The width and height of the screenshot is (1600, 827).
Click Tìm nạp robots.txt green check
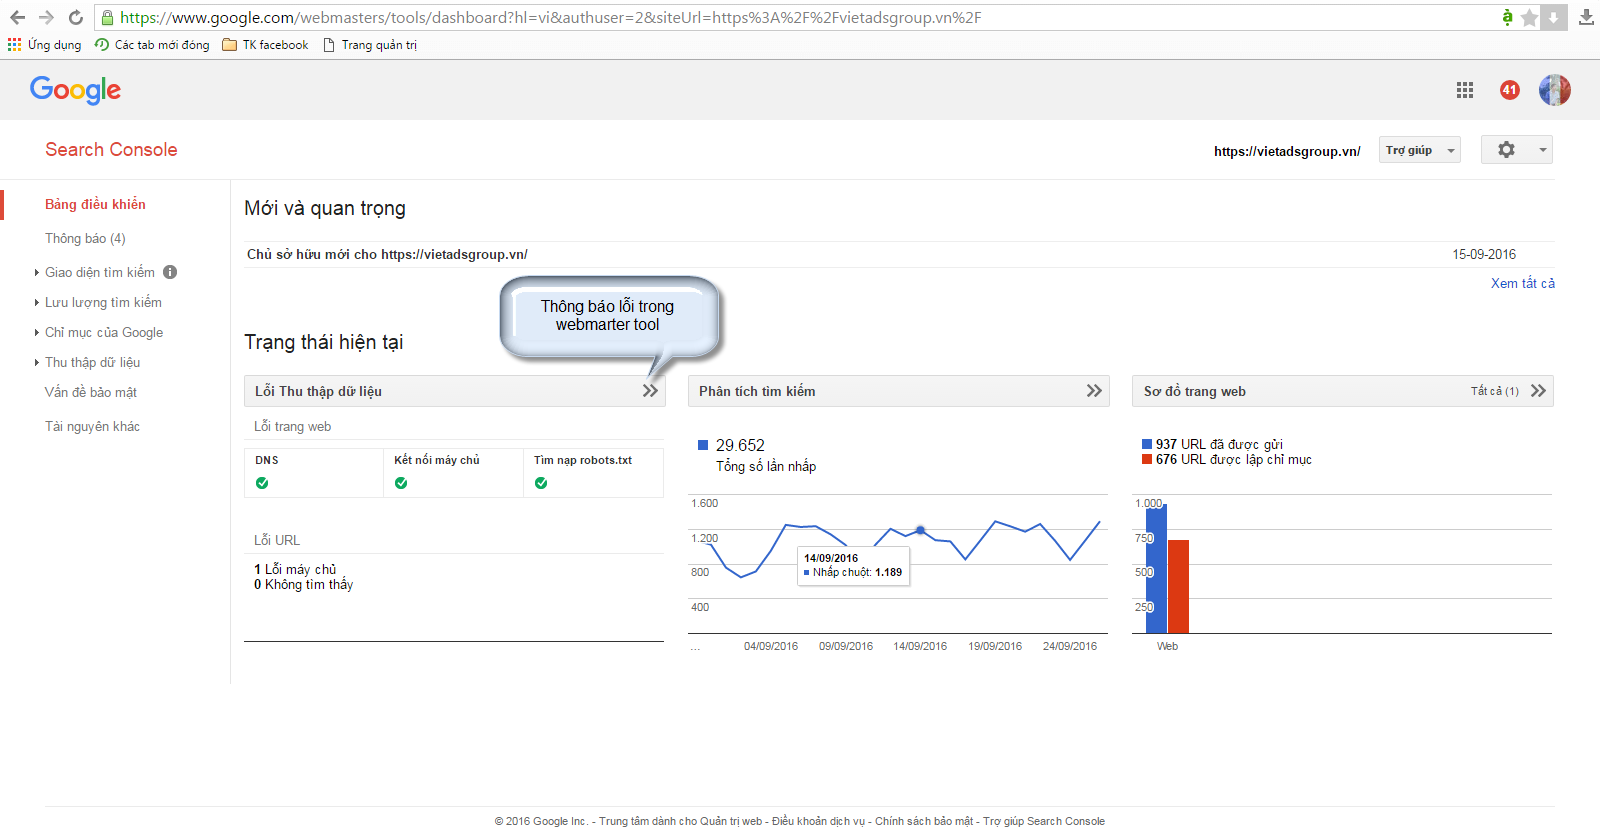coord(541,483)
